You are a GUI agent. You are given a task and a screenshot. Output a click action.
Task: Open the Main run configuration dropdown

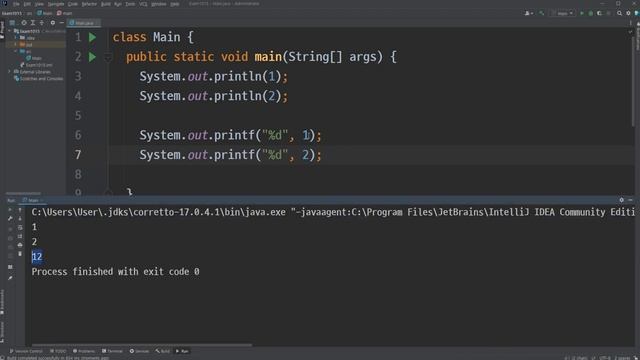click(x=562, y=13)
